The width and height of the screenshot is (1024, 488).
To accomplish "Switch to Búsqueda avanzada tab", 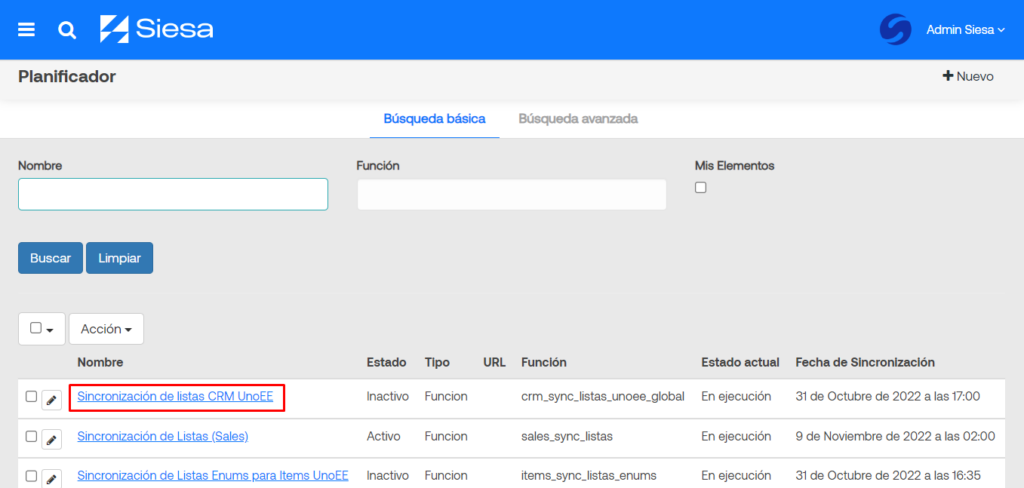I will click(578, 119).
